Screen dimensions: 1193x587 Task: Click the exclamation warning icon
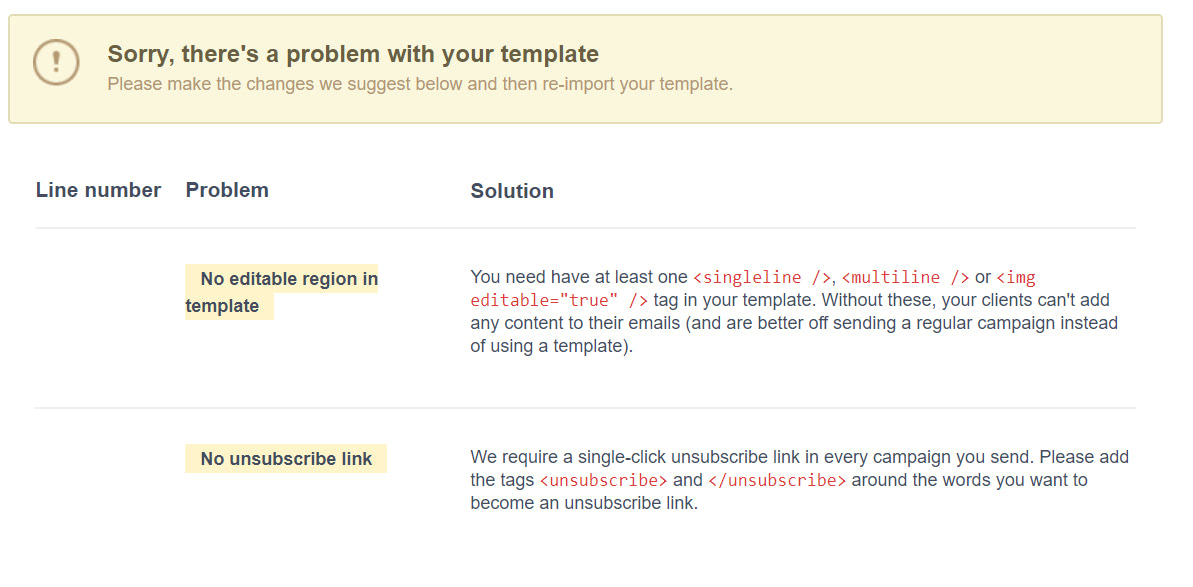point(56,62)
